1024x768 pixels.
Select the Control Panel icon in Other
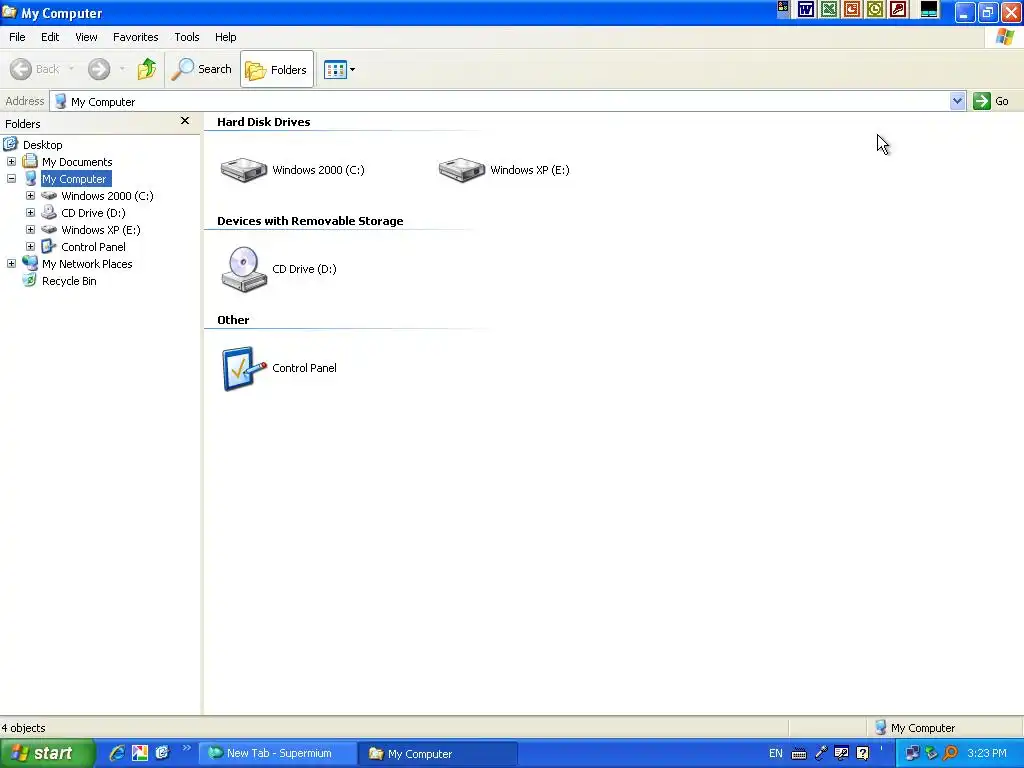244,368
